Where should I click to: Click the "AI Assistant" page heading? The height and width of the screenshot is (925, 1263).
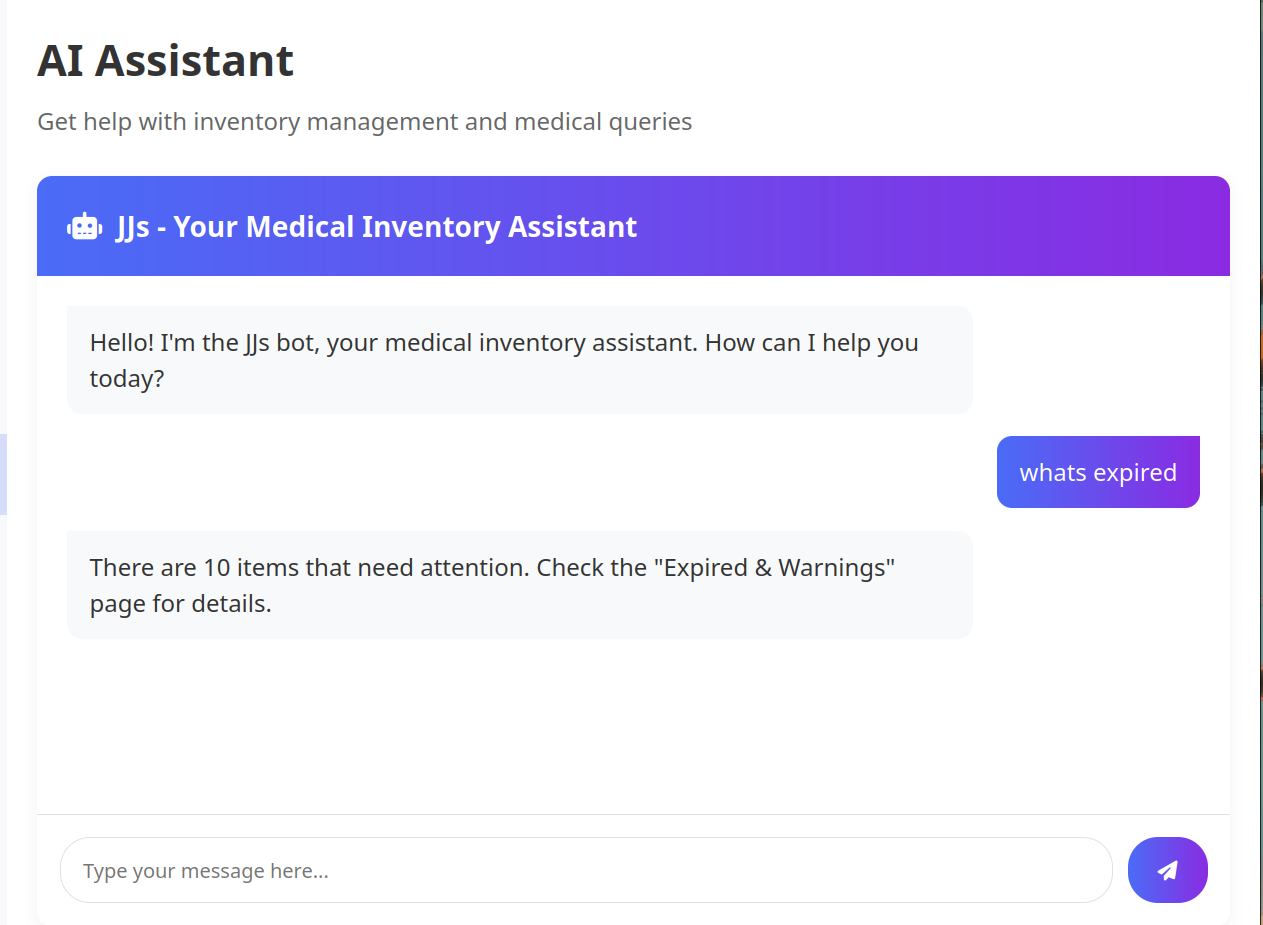(165, 61)
